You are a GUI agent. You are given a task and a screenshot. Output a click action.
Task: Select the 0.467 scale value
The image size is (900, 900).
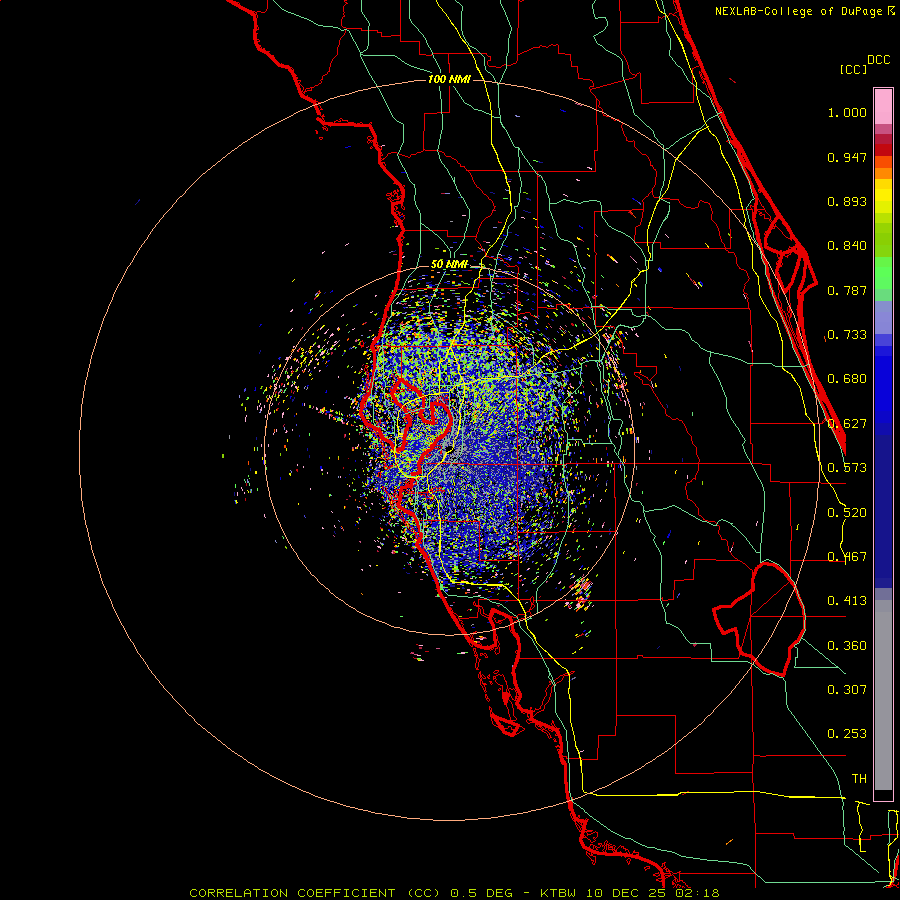[847, 557]
